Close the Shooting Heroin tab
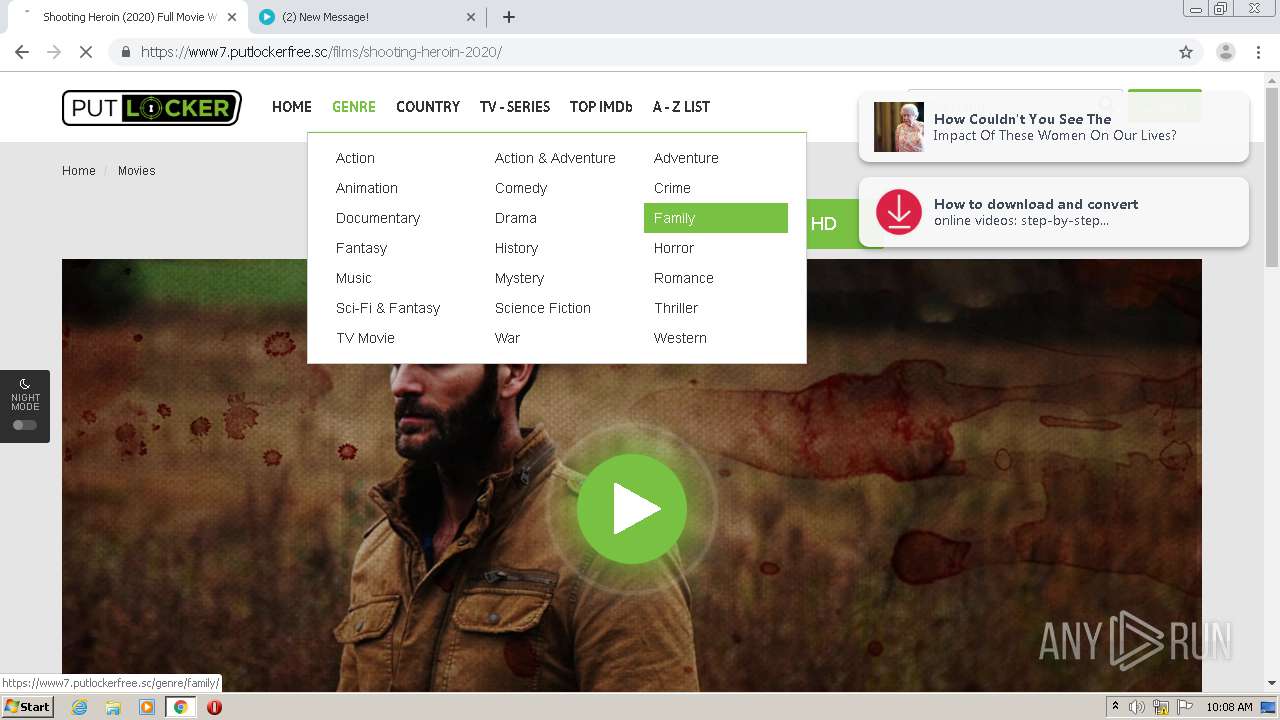Image resolution: width=1280 pixels, height=720 pixels. (x=231, y=17)
